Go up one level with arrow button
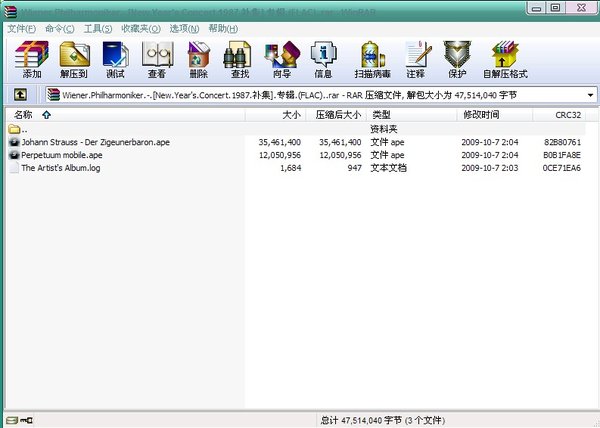Viewport: 600px width, 428px height. coord(20,94)
